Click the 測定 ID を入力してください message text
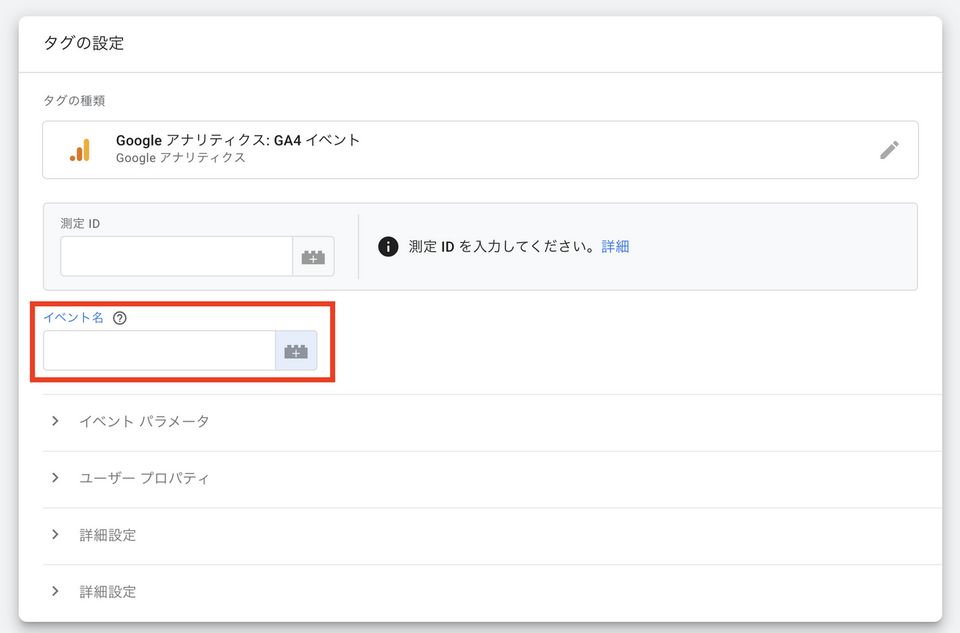The height and width of the screenshot is (633, 960). coord(502,247)
